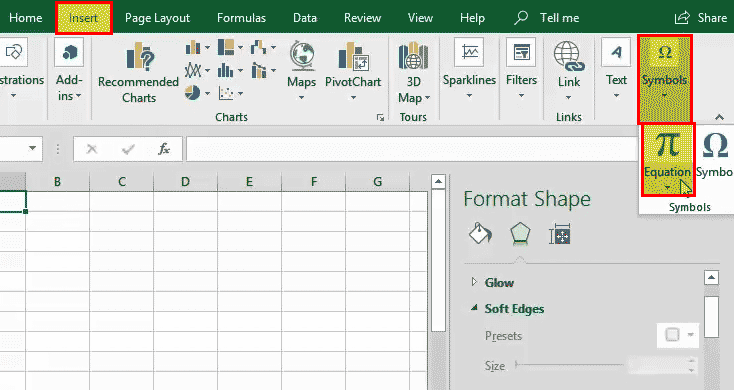Viewport: 734px width, 390px height.
Task: Open Size & Properties tab in Format Shape
Action: [x=560, y=234]
